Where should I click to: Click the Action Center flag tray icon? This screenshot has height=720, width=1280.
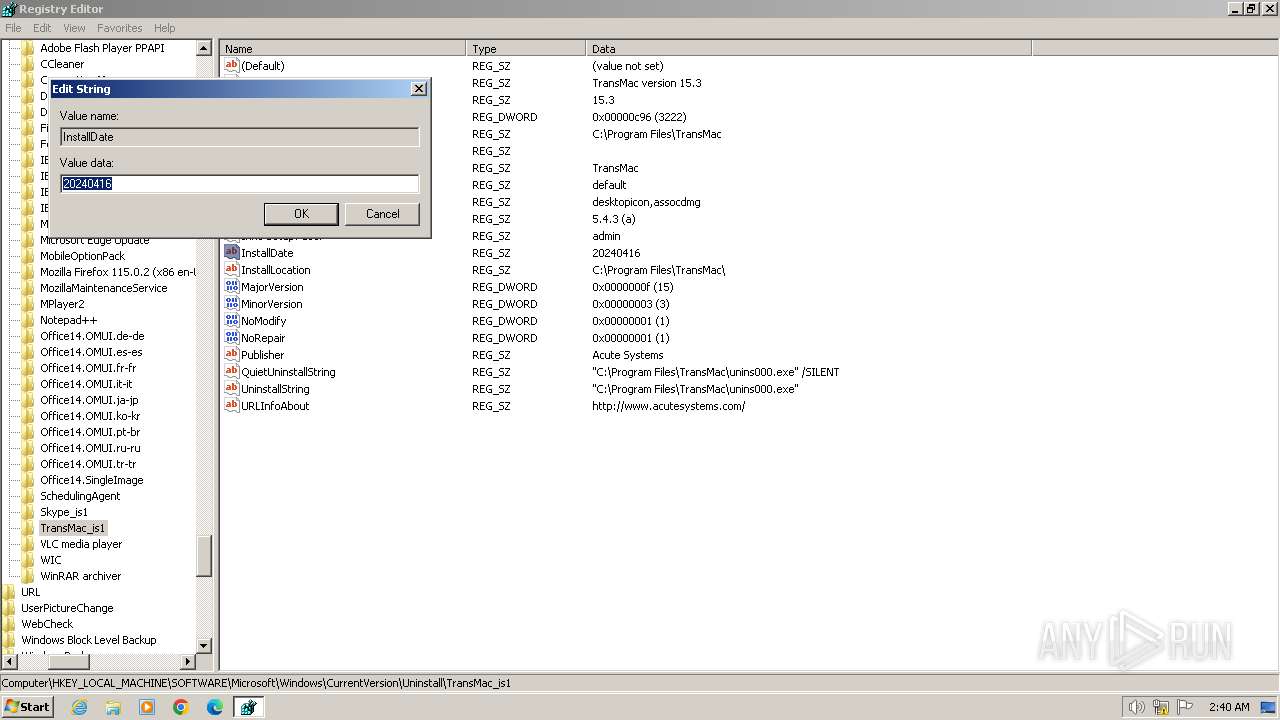[x=1186, y=707]
